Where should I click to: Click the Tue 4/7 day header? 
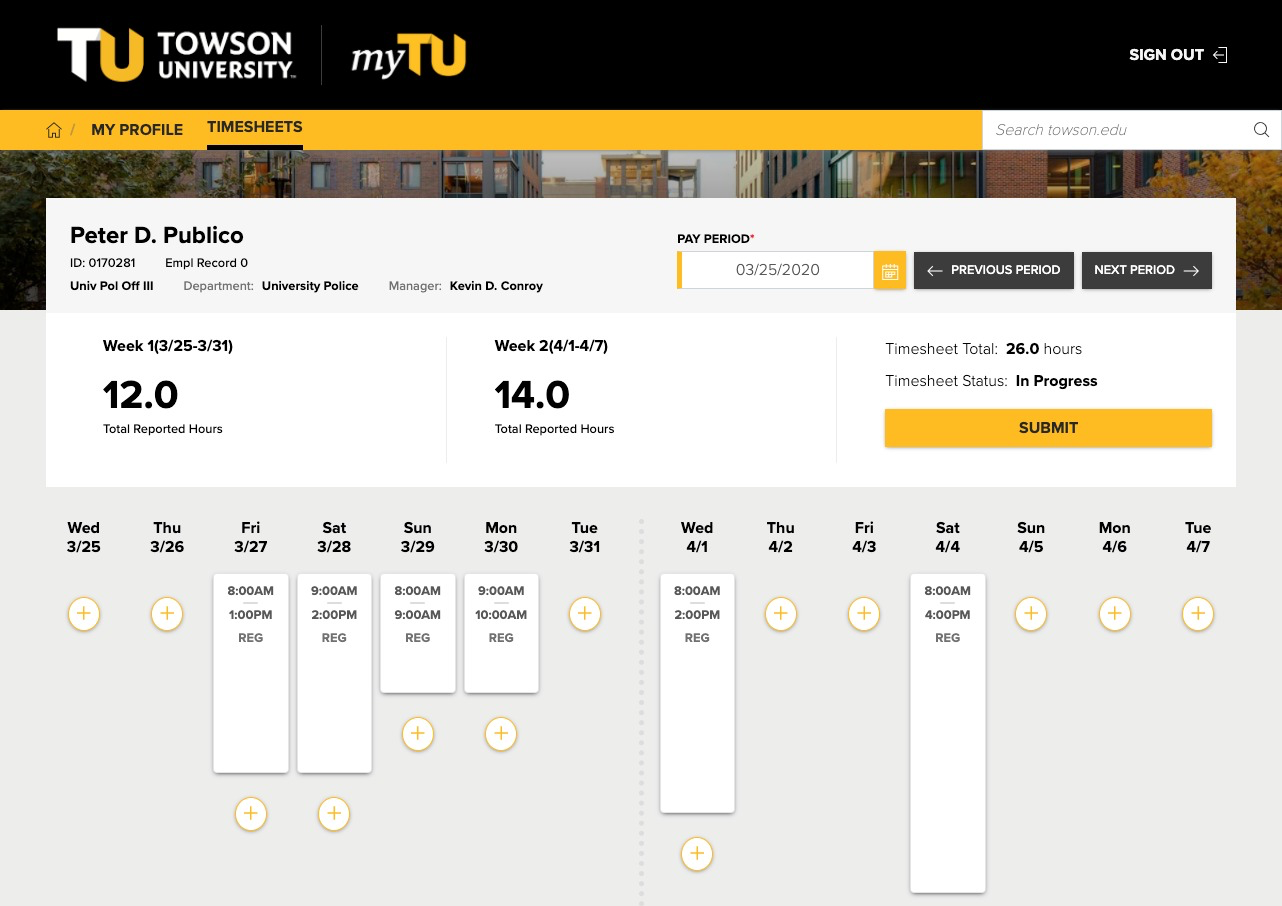pos(1198,537)
